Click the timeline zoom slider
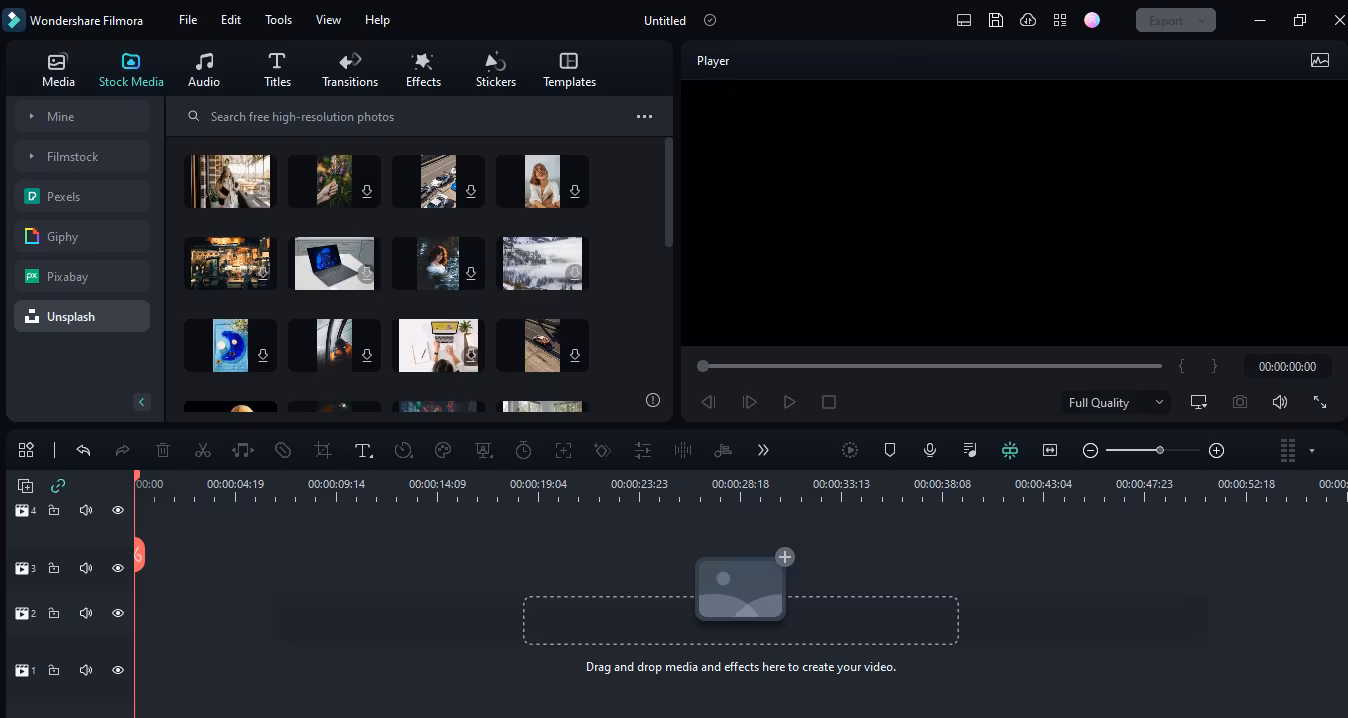Screen dimensions: 1348x718 (x=1152, y=451)
